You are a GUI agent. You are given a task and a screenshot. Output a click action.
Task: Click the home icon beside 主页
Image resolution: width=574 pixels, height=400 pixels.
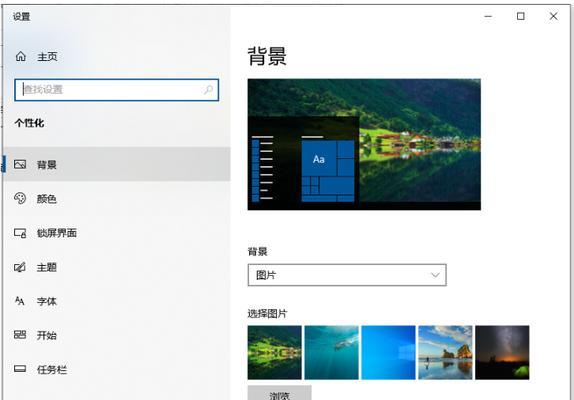coord(20,56)
